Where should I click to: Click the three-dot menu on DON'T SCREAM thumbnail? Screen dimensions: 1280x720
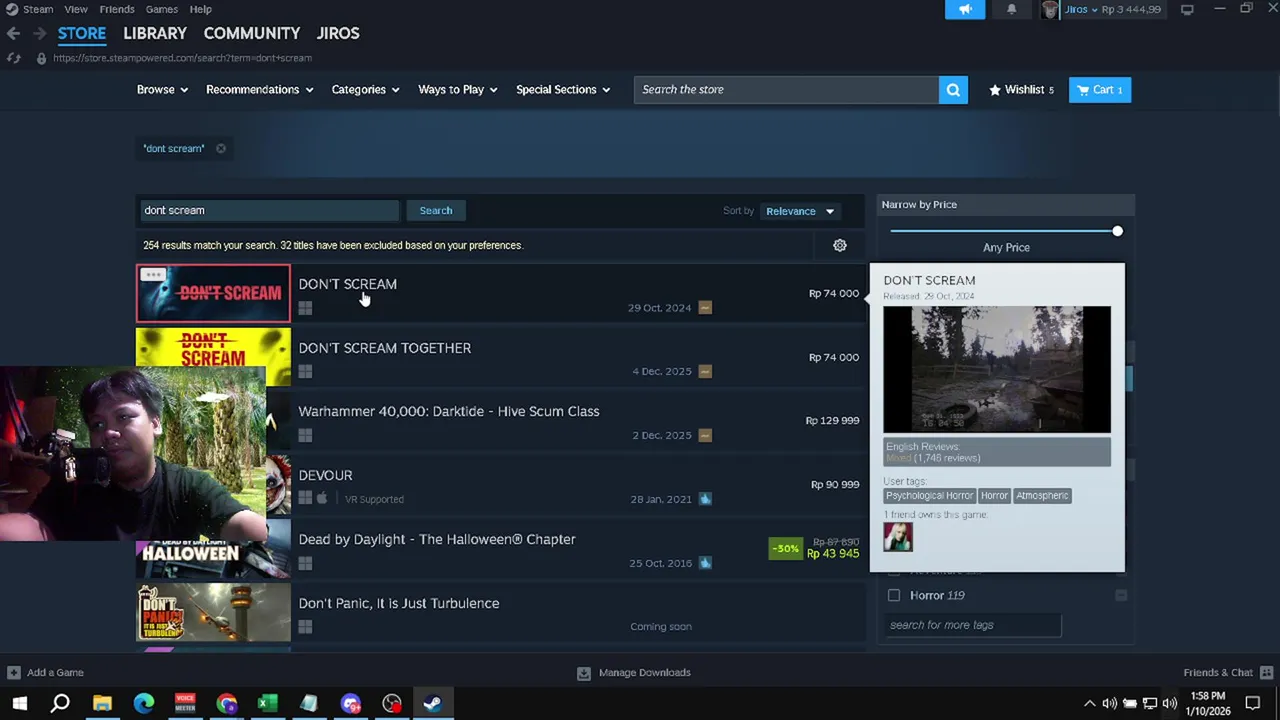click(x=153, y=274)
